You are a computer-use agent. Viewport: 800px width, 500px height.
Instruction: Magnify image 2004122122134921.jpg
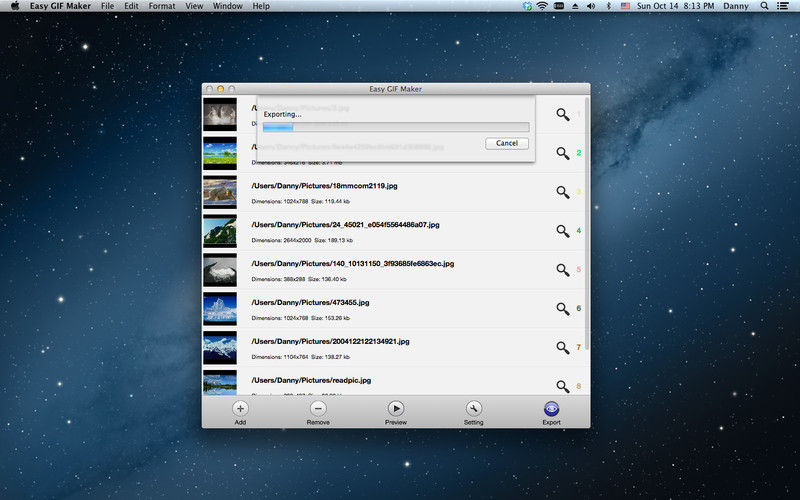(x=563, y=347)
